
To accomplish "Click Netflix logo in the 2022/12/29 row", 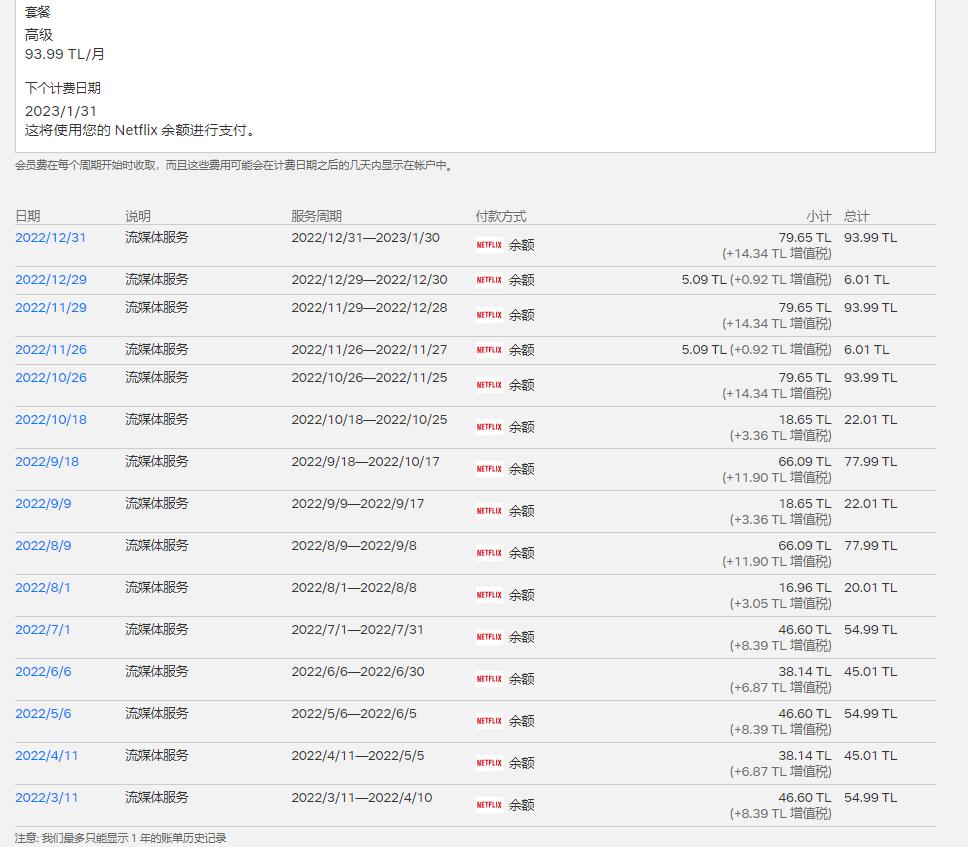I will (x=489, y=280).
